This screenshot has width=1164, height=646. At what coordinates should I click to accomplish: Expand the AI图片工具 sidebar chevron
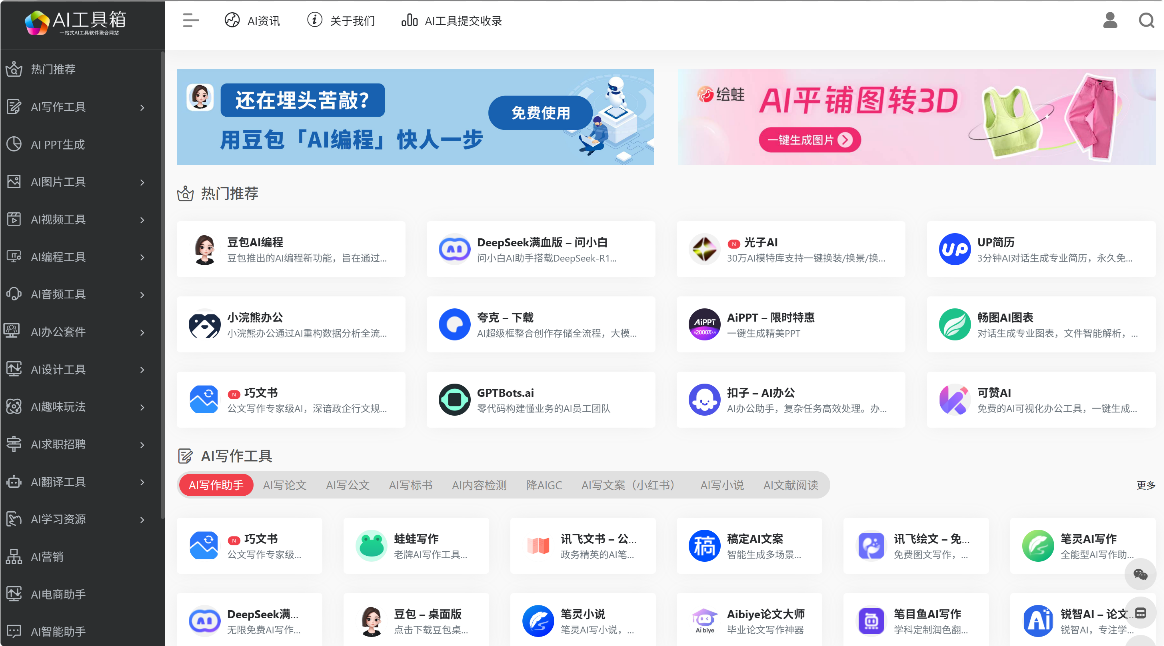pos(143,182)
